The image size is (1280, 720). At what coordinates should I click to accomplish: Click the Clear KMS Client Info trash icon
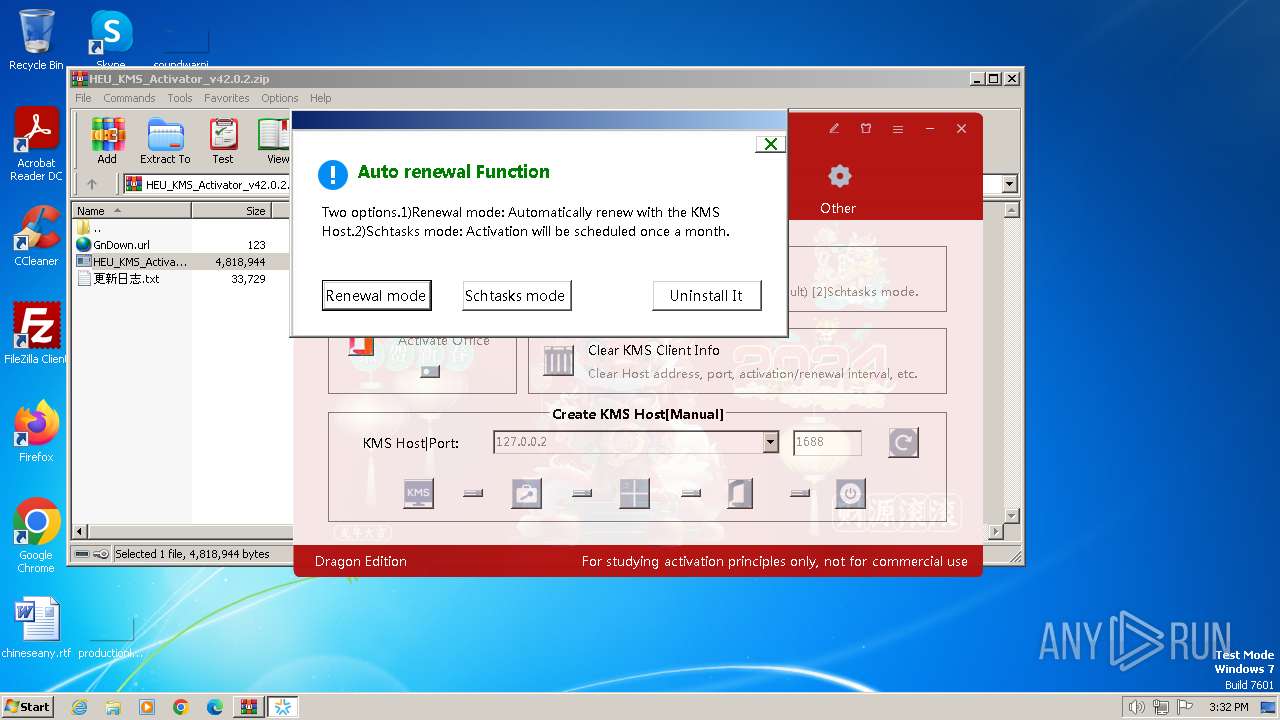click(x=558, y=360)
